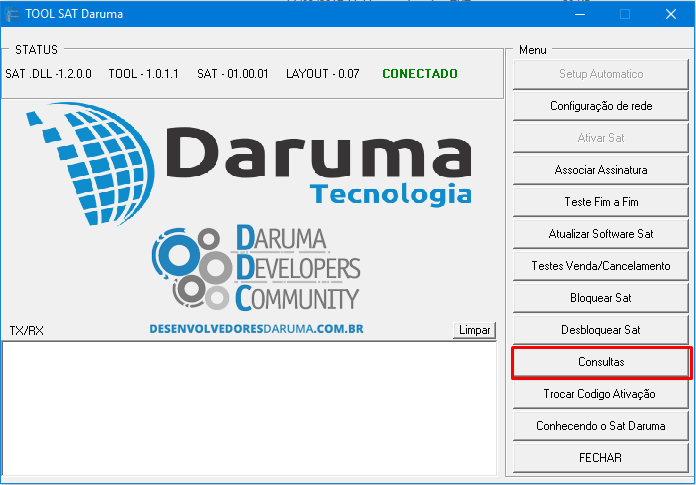Click Atualizar Software Sat
This screenshot has width=696, height=485.
601,234
